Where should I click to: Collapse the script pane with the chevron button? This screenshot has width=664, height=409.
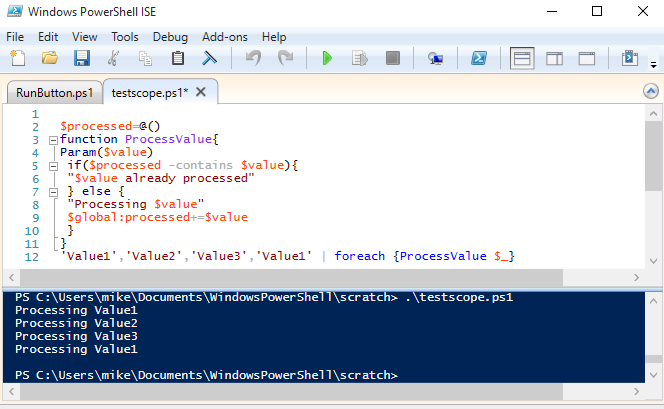point(651,91)
